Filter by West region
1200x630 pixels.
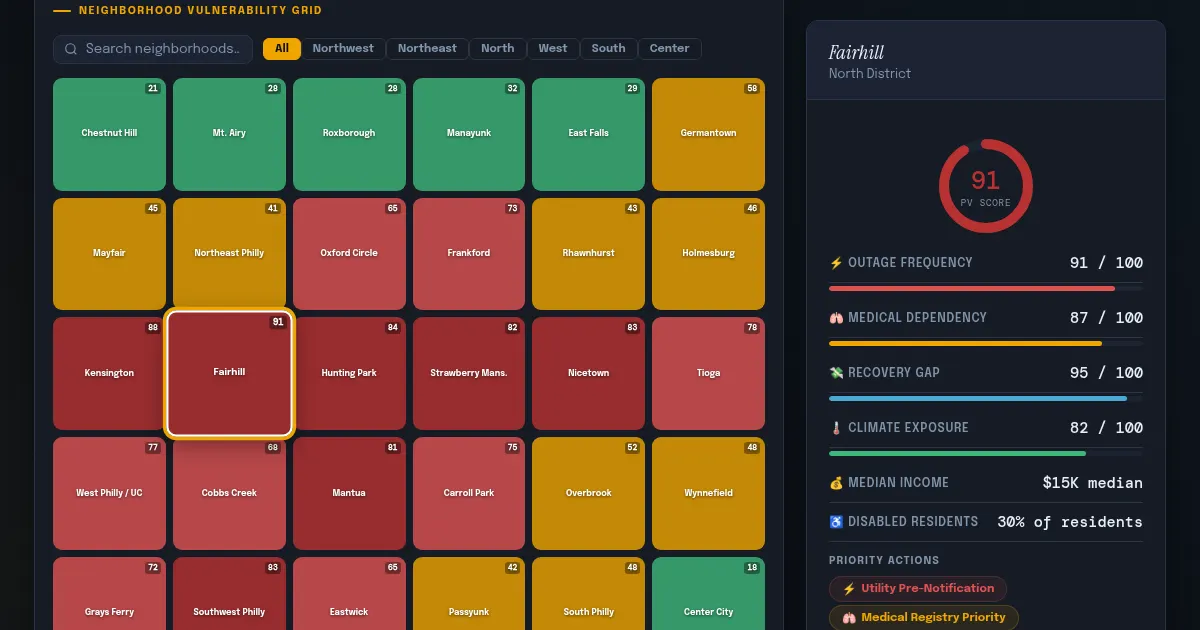pos(553,48)
